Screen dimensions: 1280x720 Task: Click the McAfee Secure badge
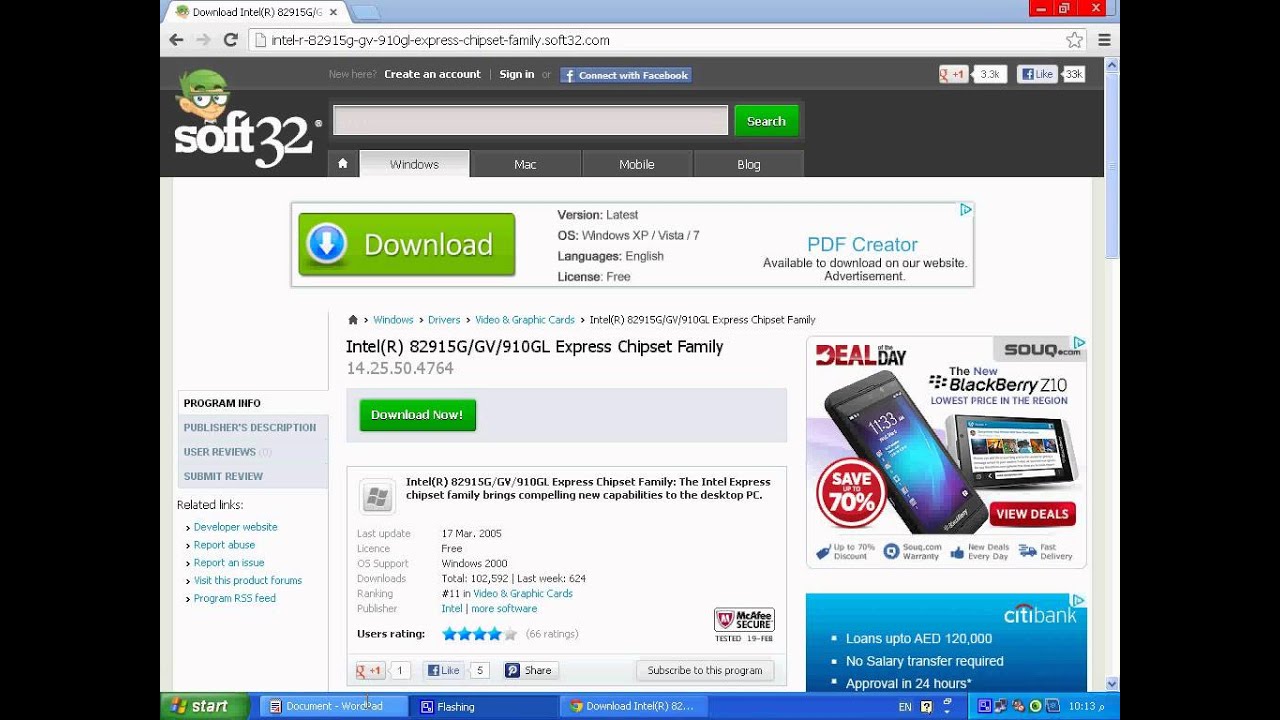(744, 625)
